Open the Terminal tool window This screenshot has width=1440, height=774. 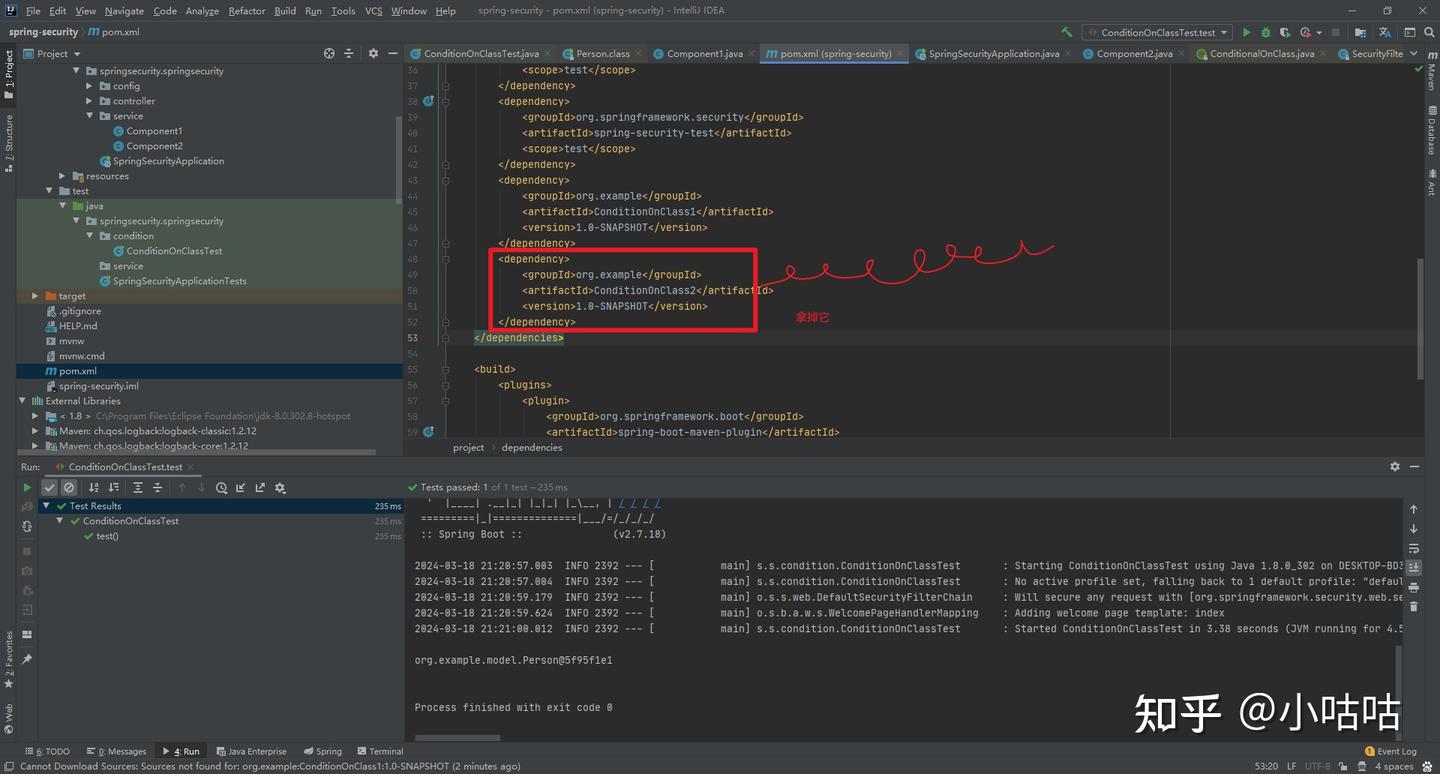pos(380,751)
